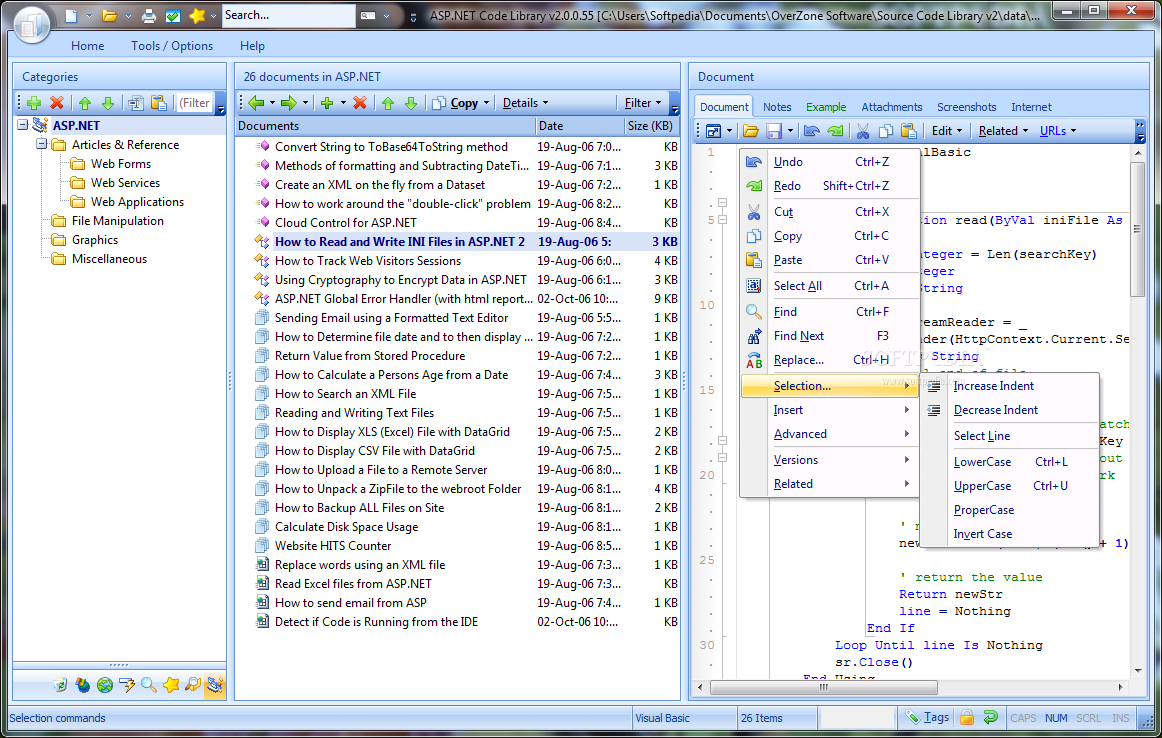Sort by the Size (KB) column header
The height and width of the screenshot is (738, 1162).
[651, 126]
